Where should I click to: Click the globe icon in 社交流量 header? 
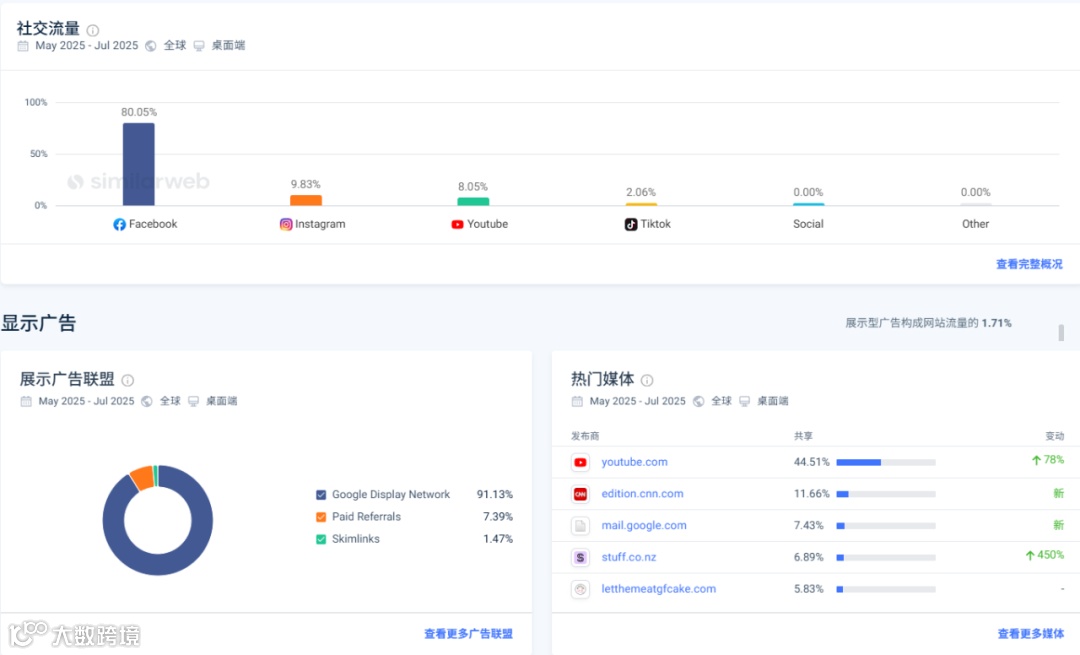click(151, 46)
